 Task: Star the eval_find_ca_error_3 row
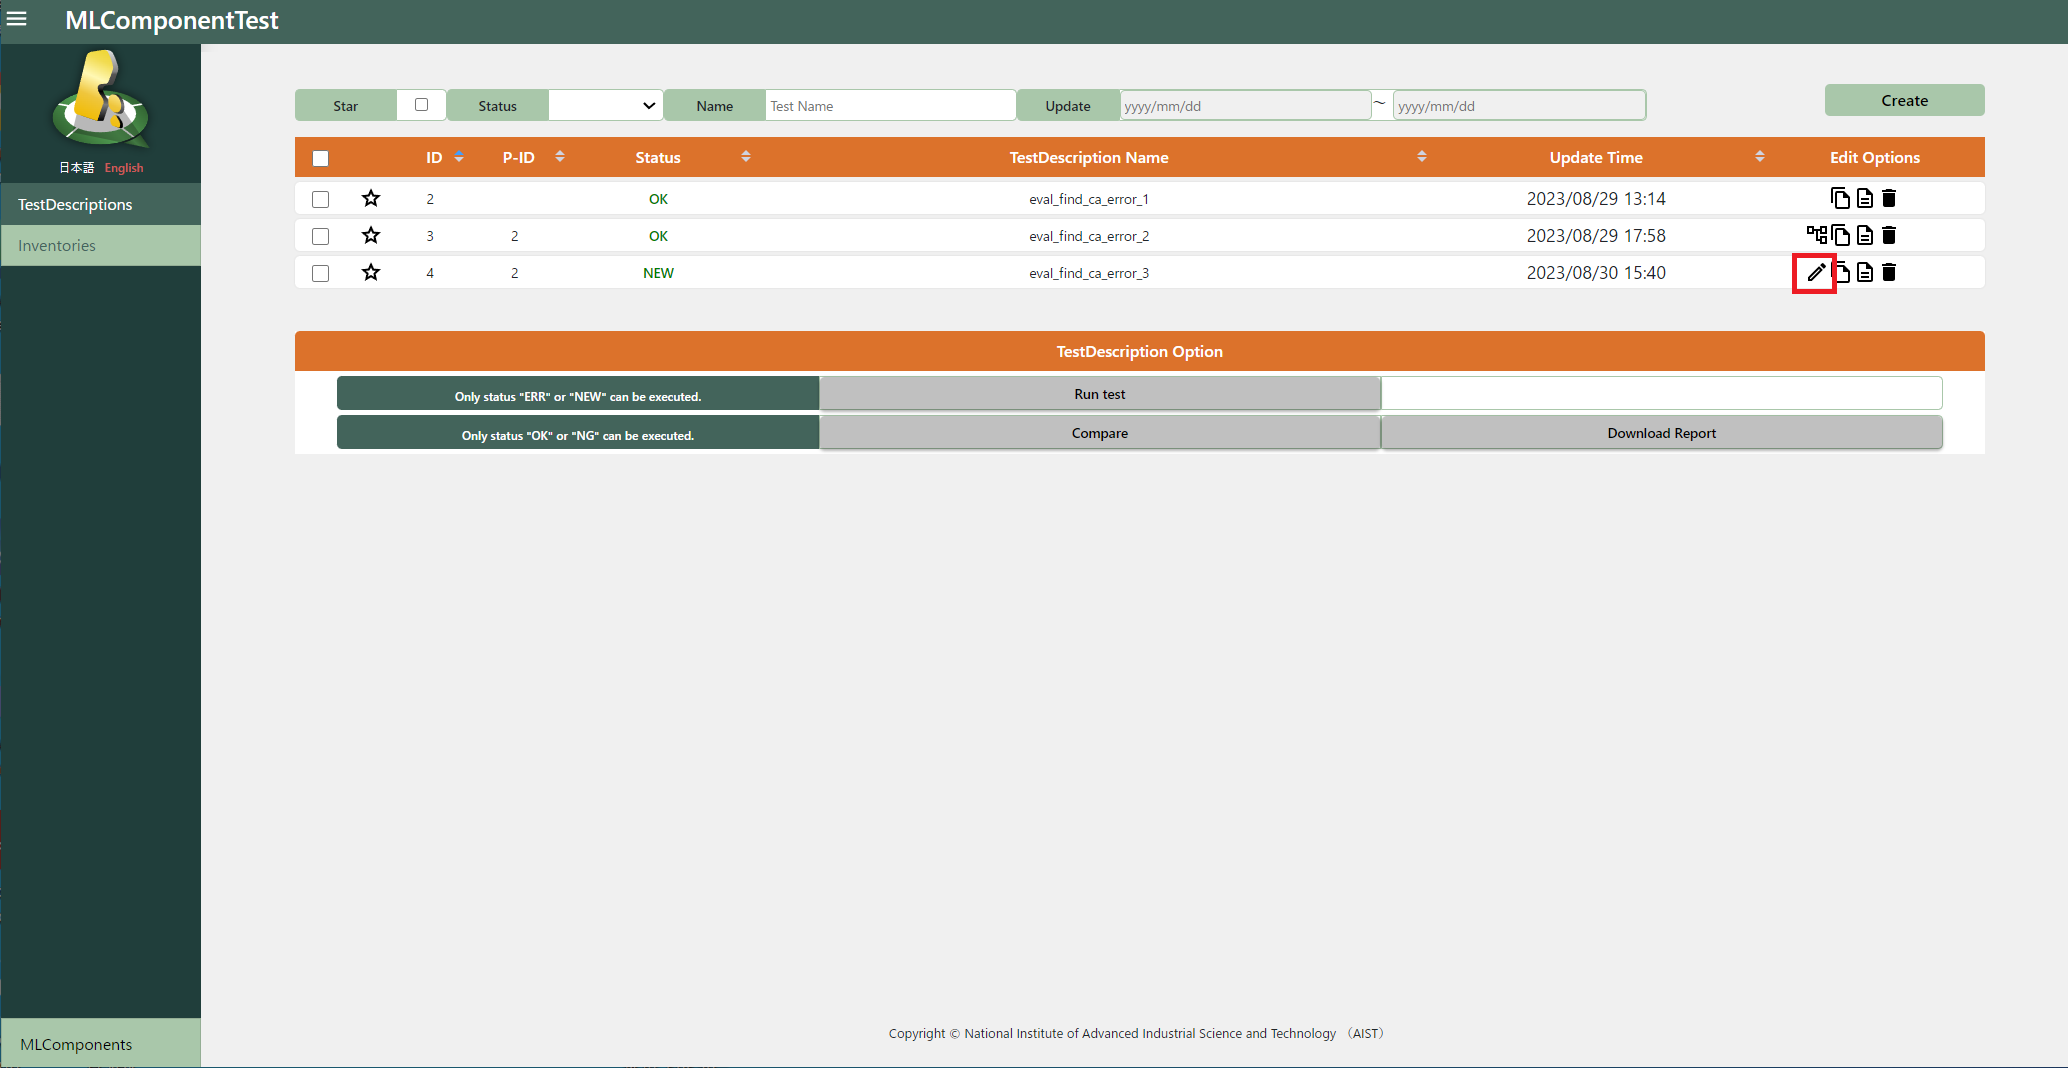tap(371, 272)
